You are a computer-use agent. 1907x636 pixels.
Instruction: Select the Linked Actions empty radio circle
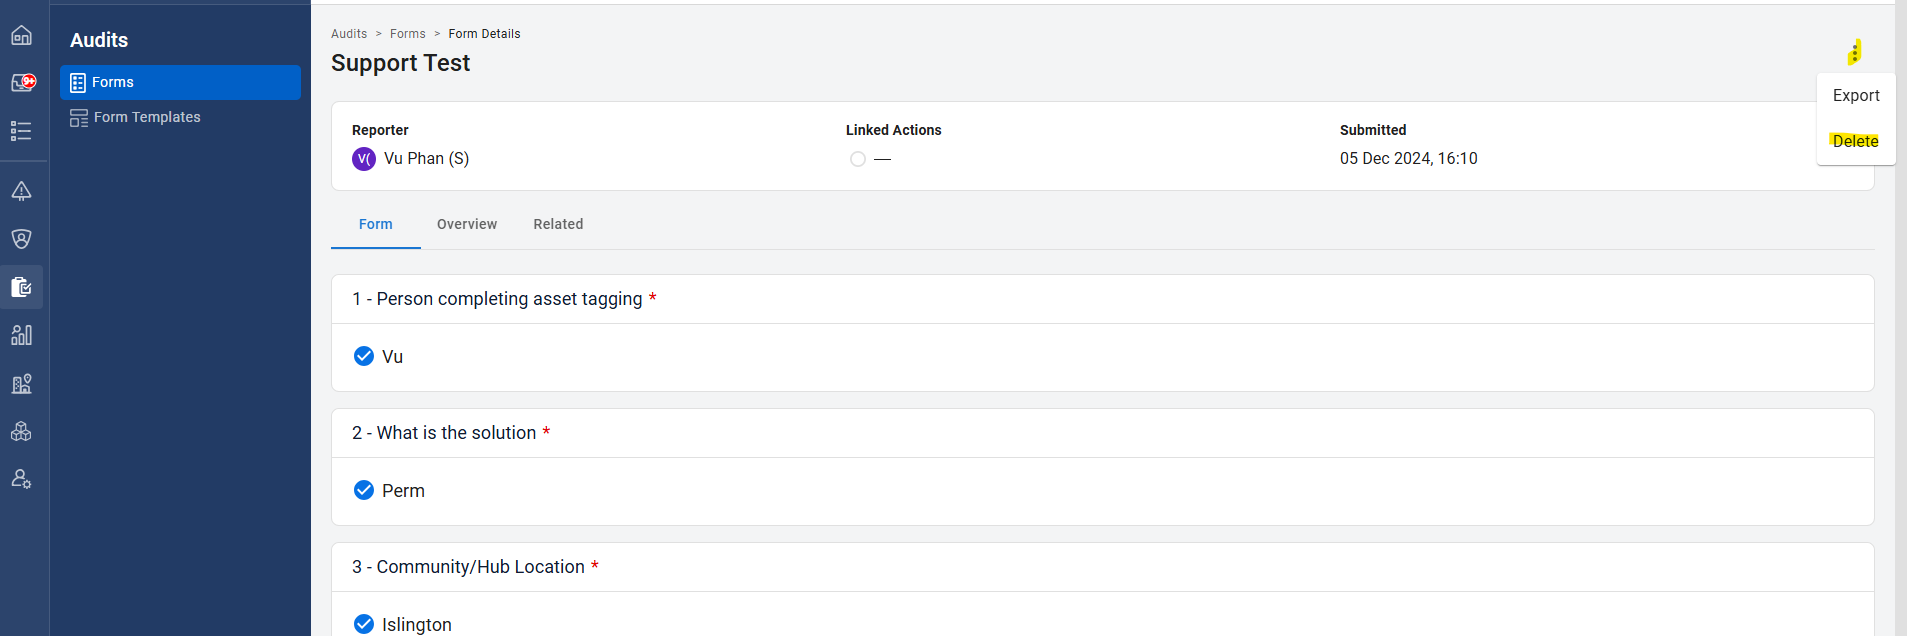tap(858, 159)
